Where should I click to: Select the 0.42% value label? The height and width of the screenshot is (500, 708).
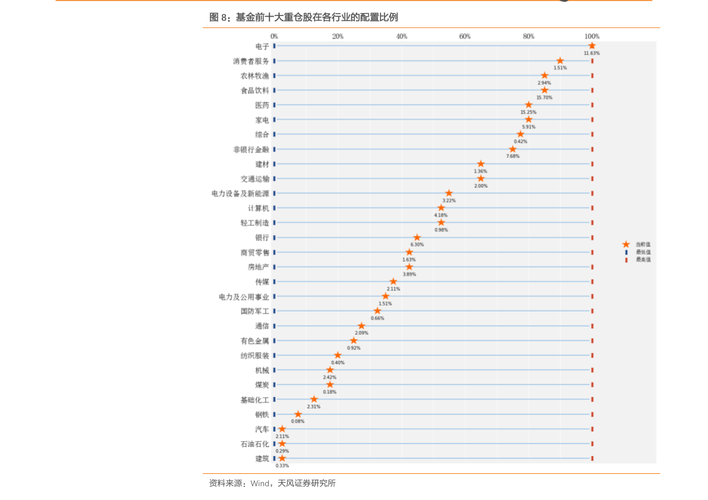point(520,142)
